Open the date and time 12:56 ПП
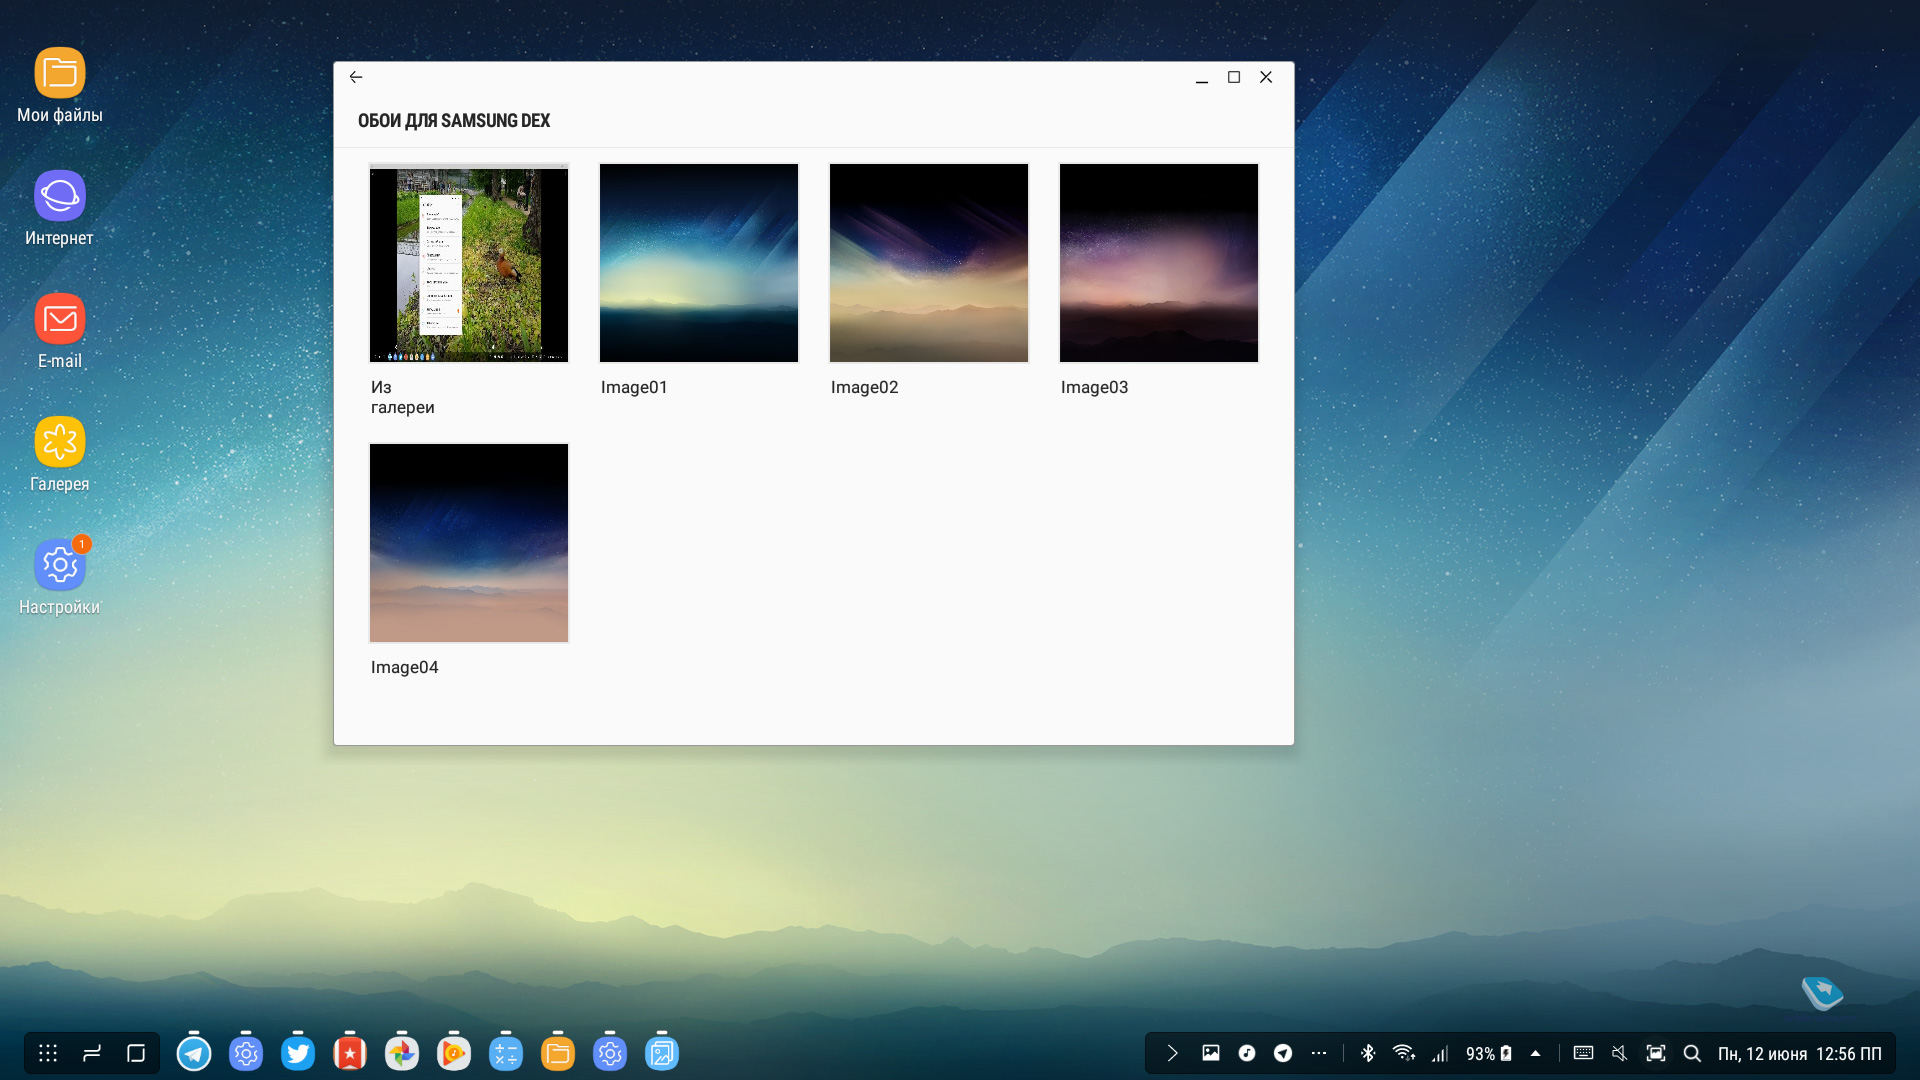This screenshot has height=1080, width=1920. 1799,1054
